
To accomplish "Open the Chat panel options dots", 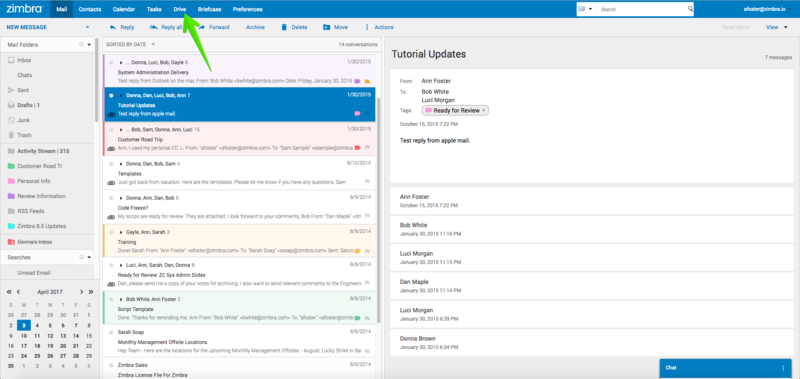I will click(783, 368).
